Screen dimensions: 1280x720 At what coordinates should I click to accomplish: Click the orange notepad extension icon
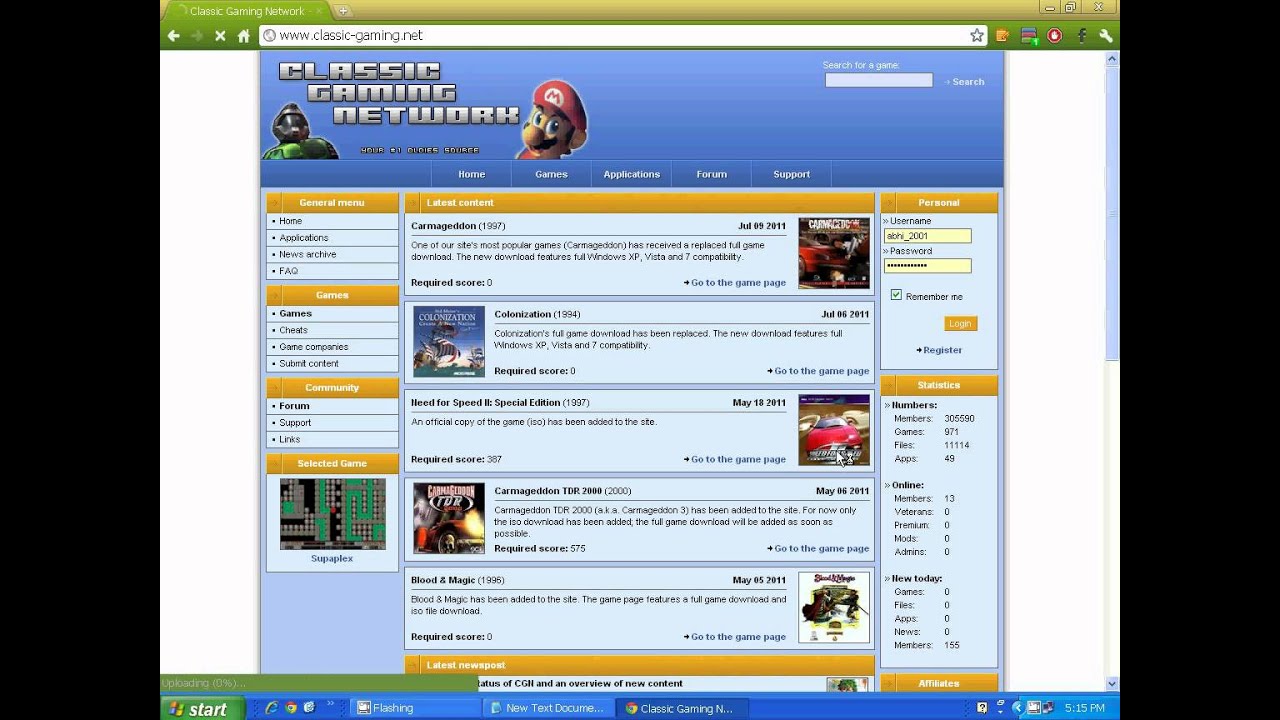tap(1003, 36)
